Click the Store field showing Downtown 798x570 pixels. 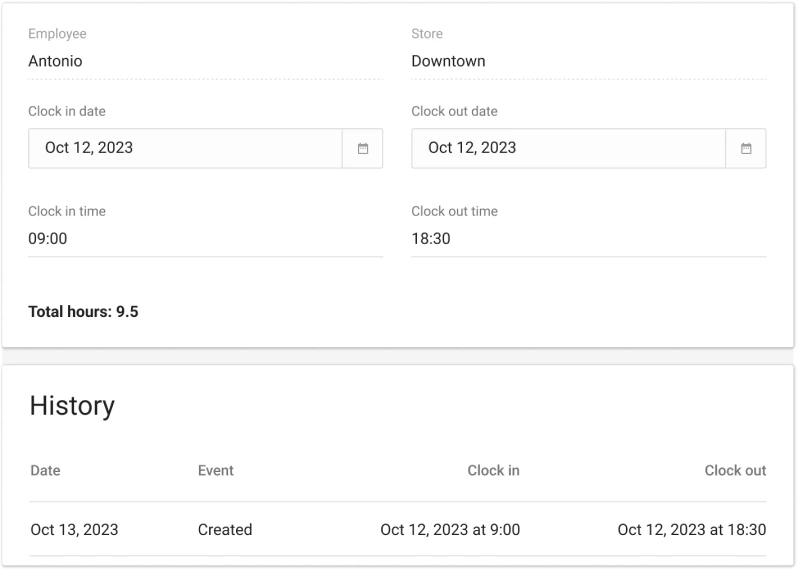[x=588, y=61]
